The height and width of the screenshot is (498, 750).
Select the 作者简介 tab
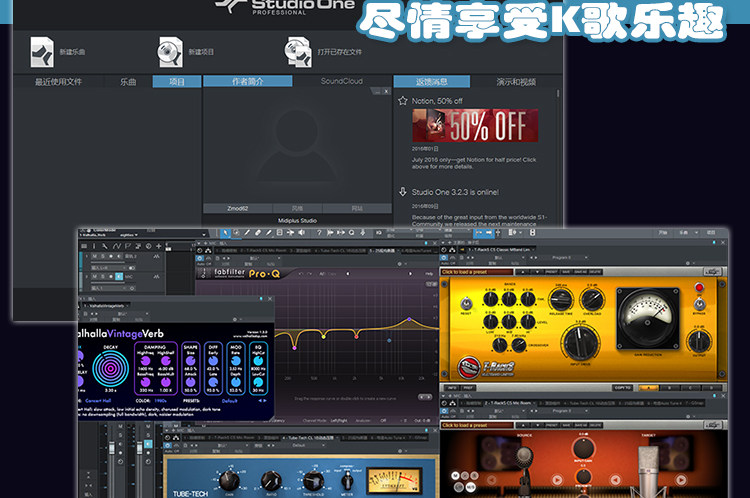tap(248, 81)
